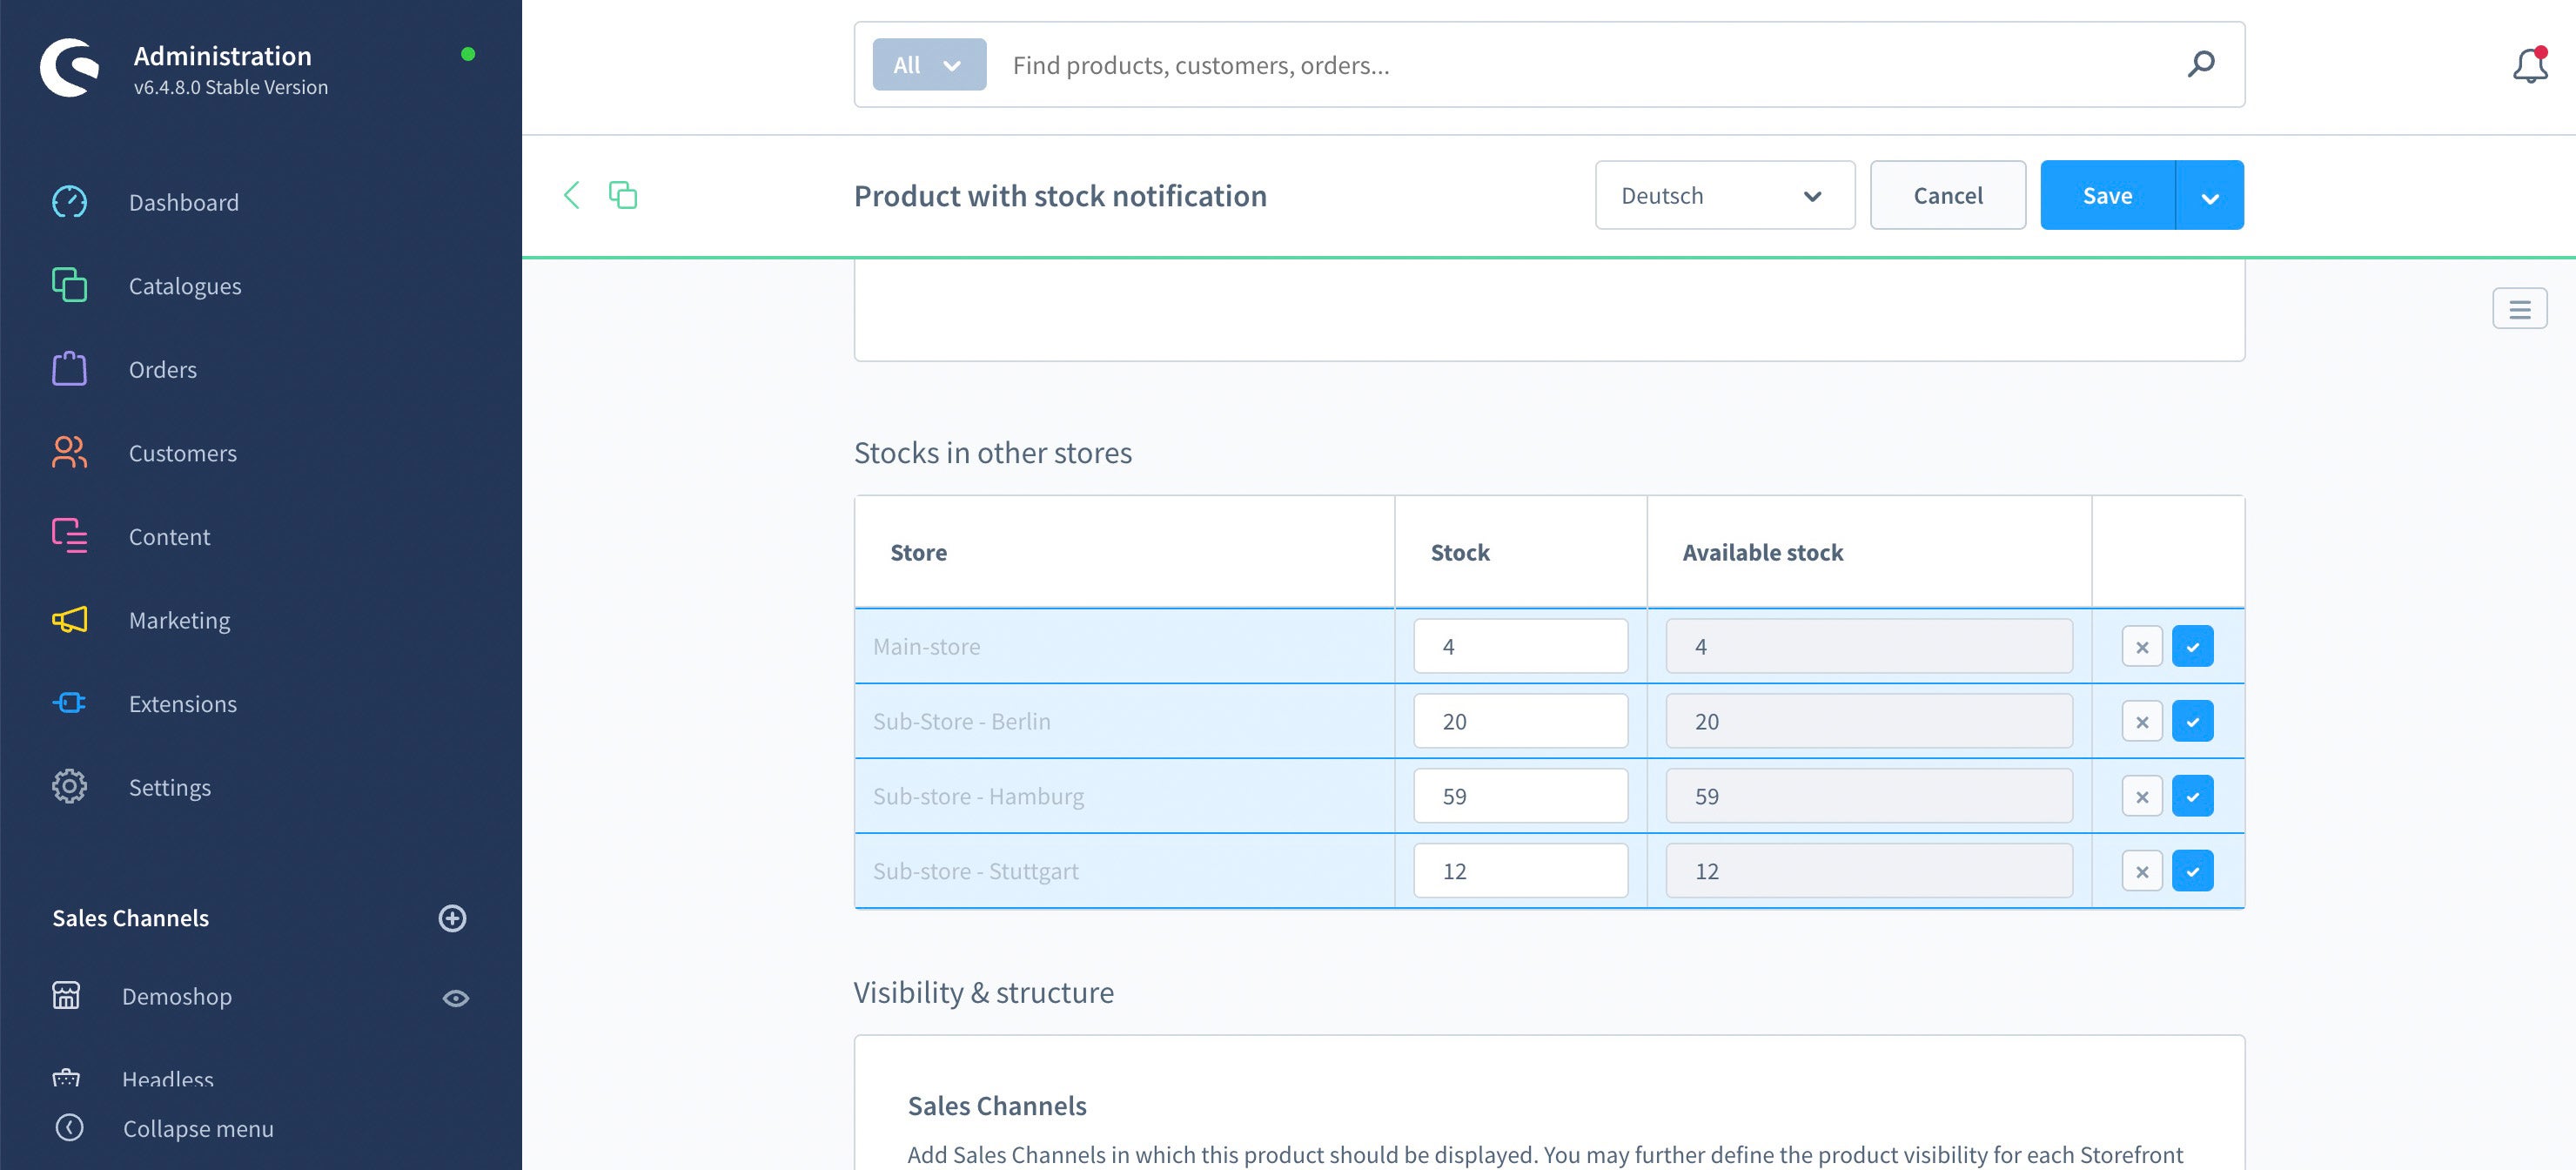Image resolution: width=2576 pixels, height=1170 pixels.
Task: Add a new sales channel plus icon
Action: (452, 918)
